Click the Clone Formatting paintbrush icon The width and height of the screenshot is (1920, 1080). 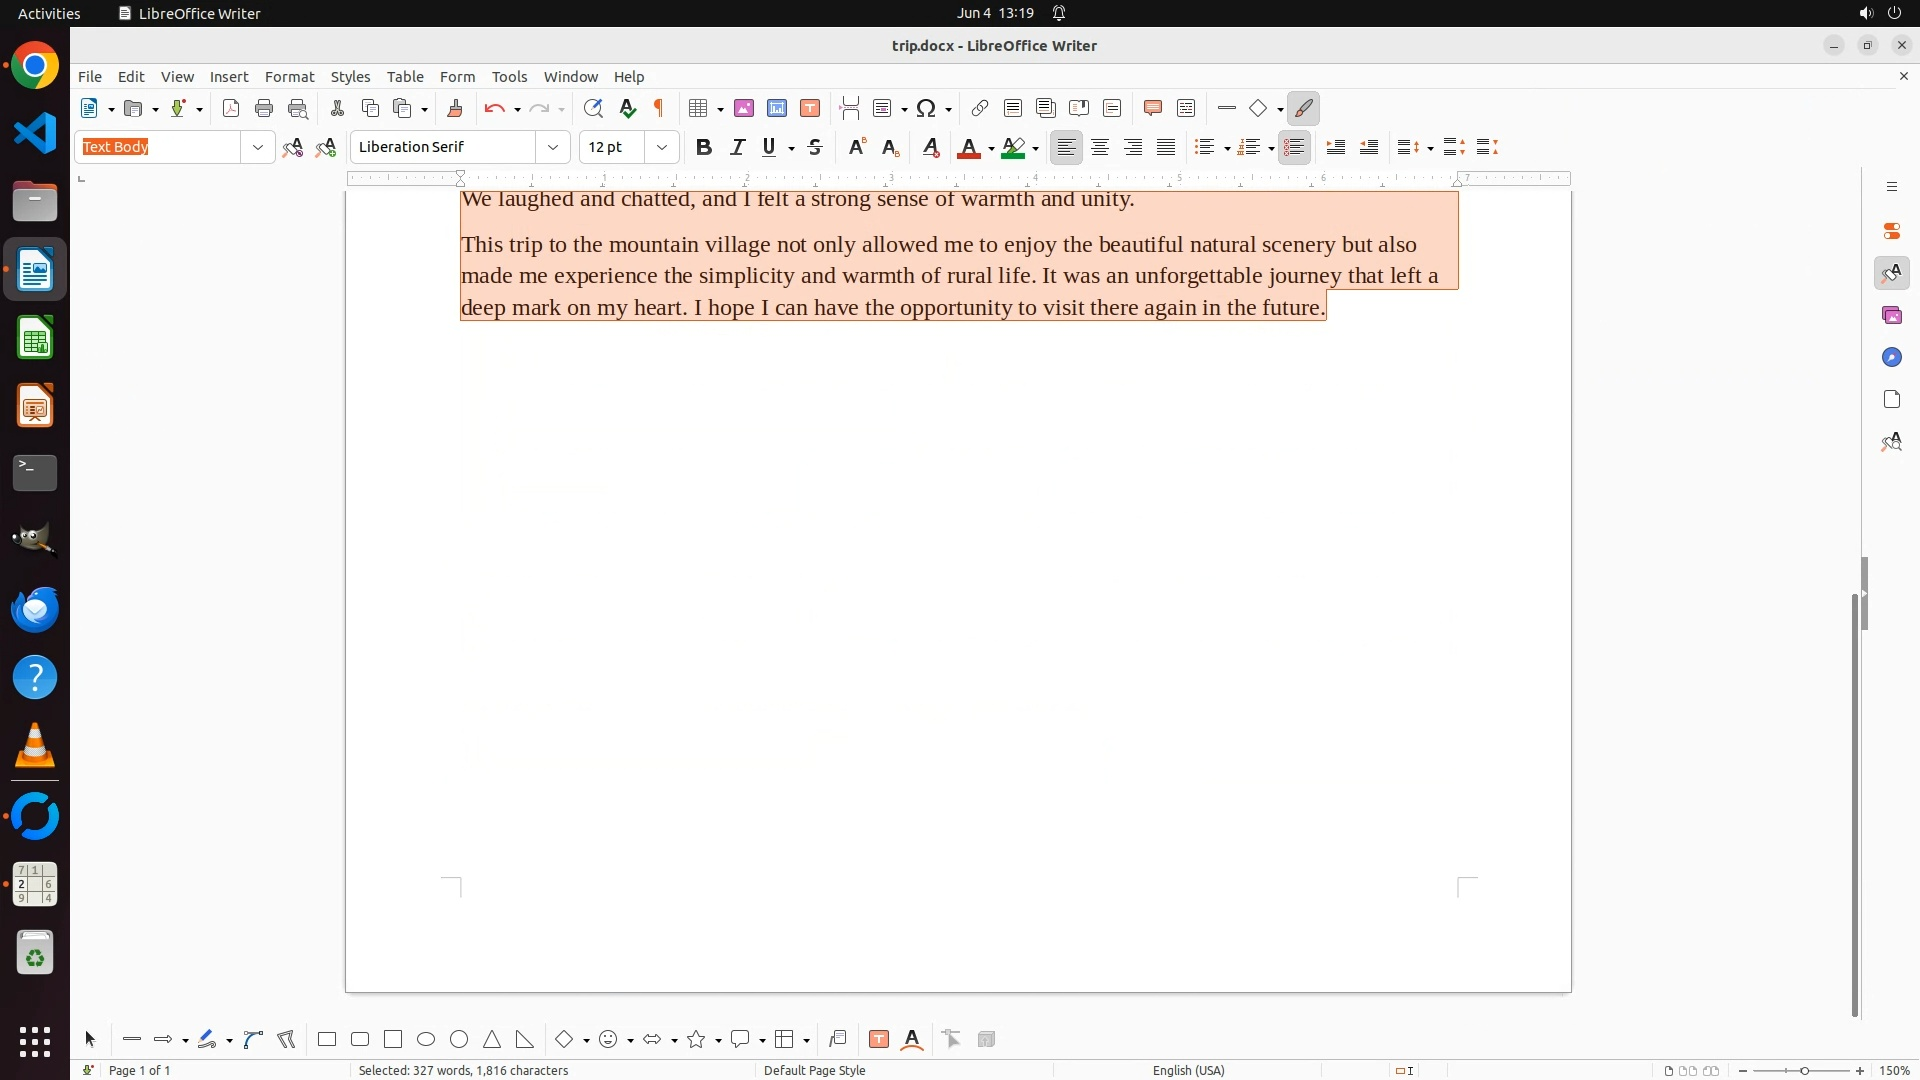point(455,108)
